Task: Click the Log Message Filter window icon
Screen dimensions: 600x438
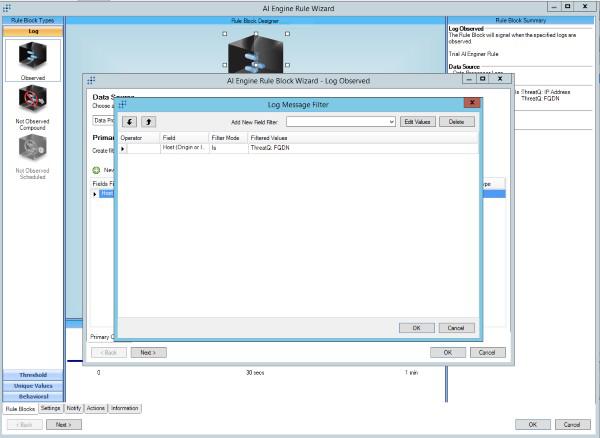Action: [122, 104]
